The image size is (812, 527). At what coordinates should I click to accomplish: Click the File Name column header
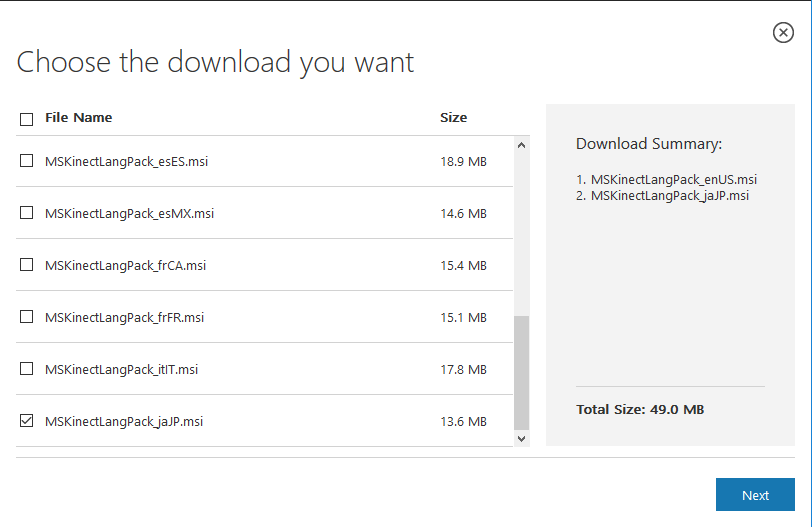79,118
